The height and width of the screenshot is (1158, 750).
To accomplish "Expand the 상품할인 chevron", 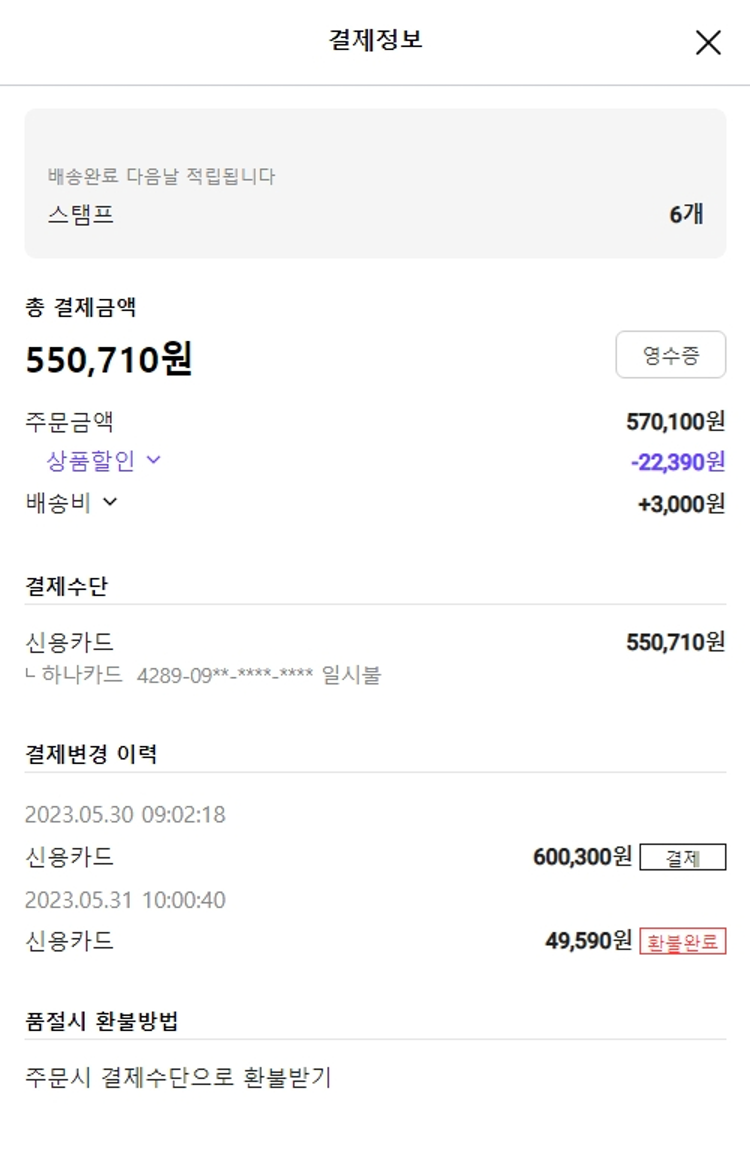I will [x=153, y=460].
